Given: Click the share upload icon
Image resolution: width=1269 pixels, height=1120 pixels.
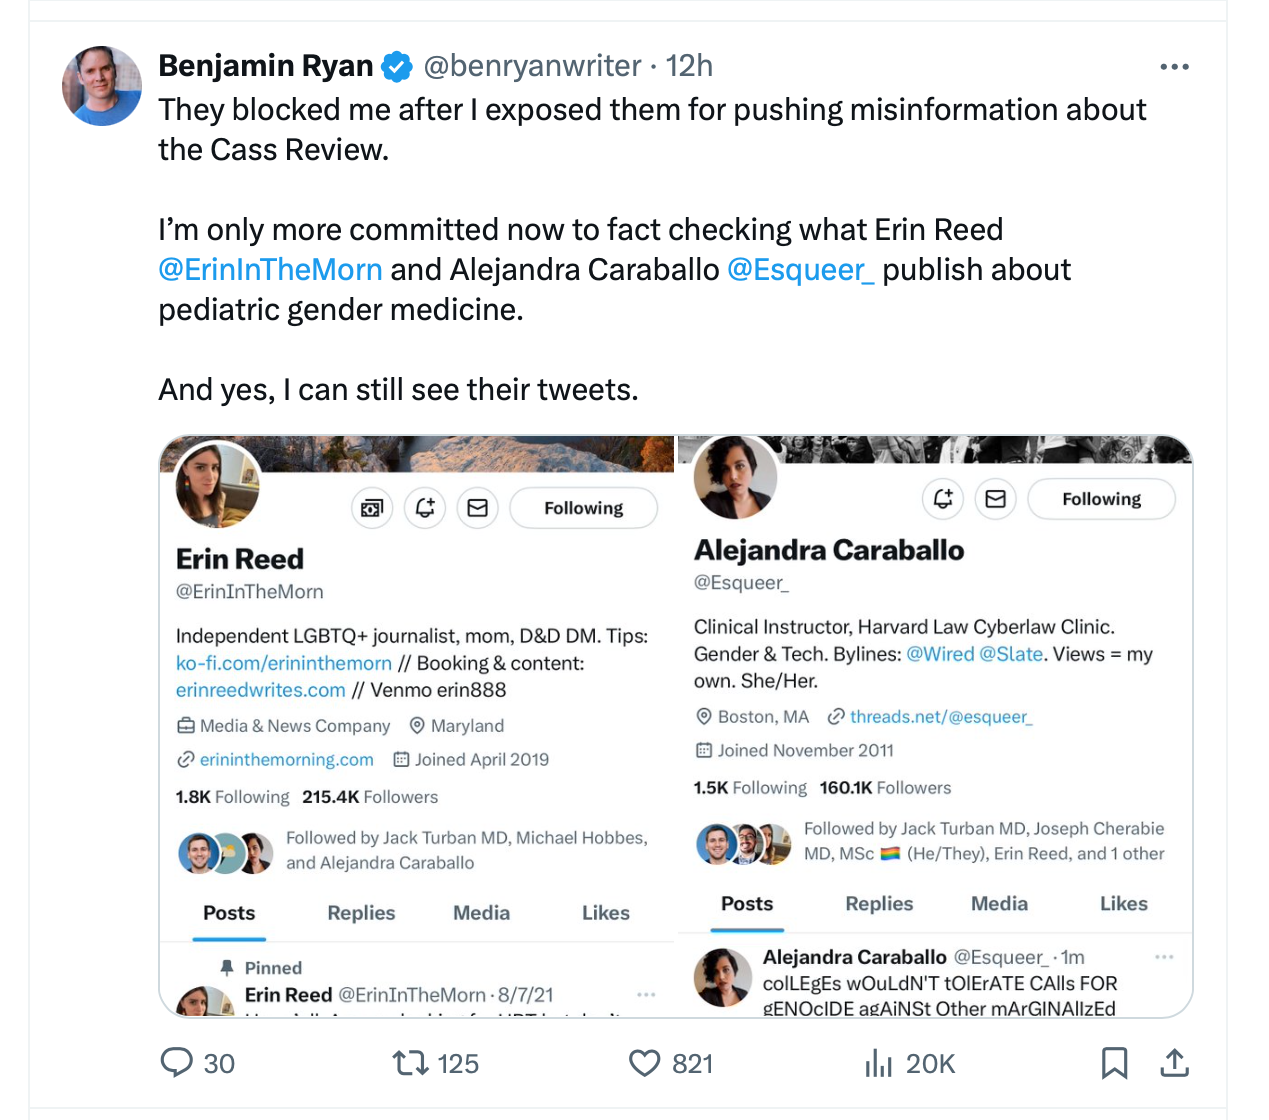Looking at the screenshot, I should pyautogui.click(x=1175, y=1062).
